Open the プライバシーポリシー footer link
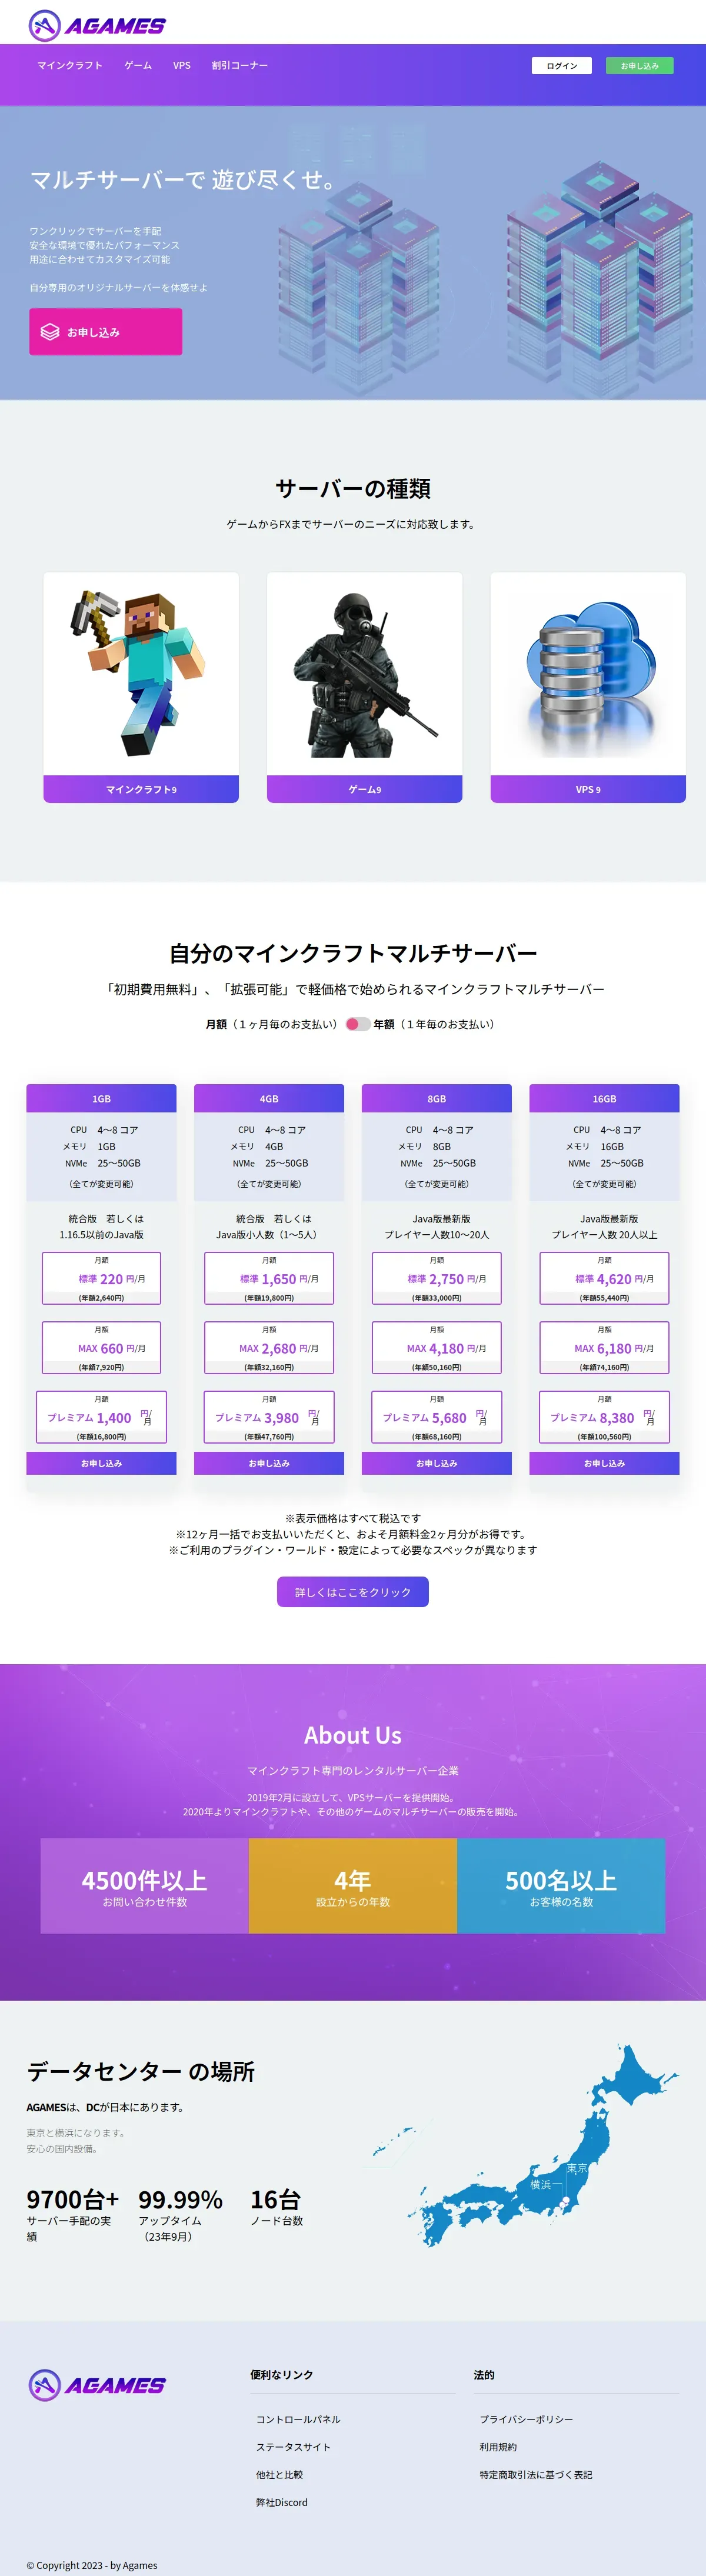 526,2419
